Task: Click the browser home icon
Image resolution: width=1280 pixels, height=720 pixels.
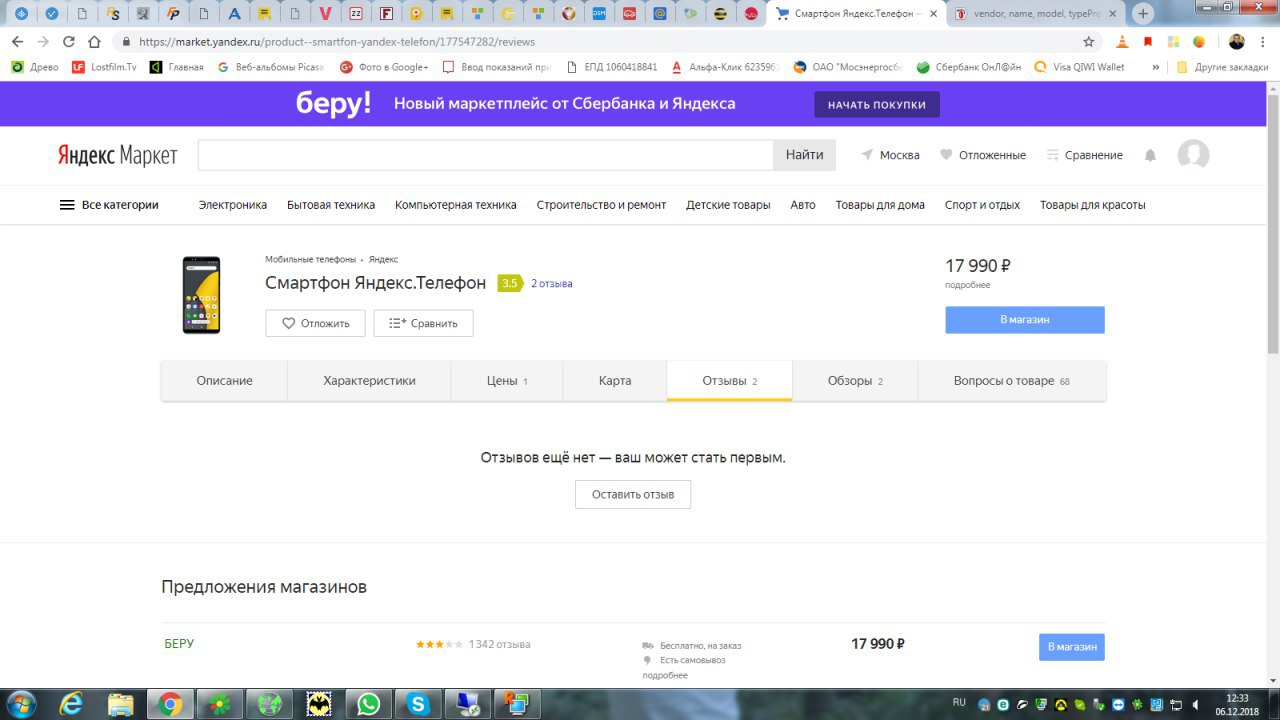Action: 94,42
